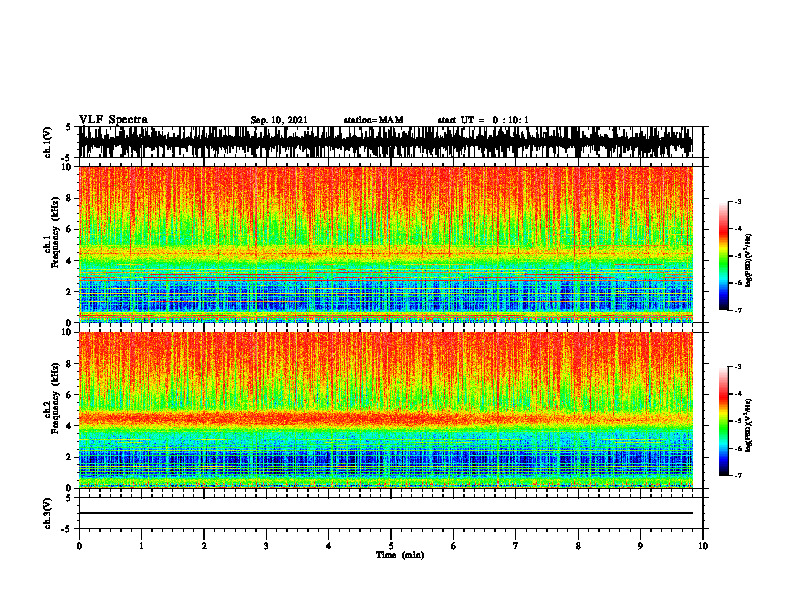The image size is (792, 612).
Task: Click the flat ch.3 voltage trace line
Action: click(385, 513)
